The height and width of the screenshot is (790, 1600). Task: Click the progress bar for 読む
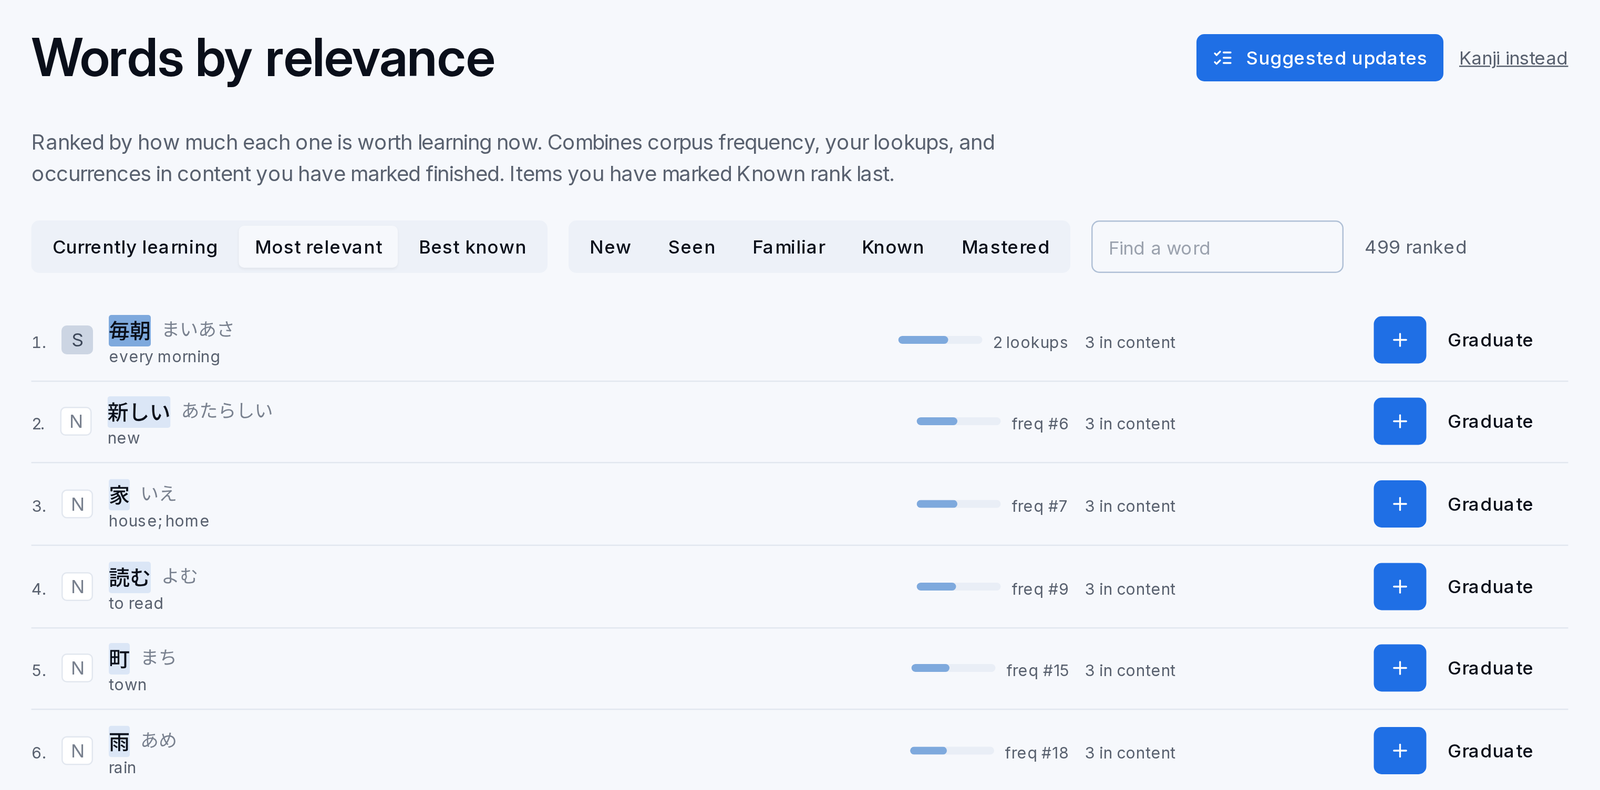click(x=958, y=587)
